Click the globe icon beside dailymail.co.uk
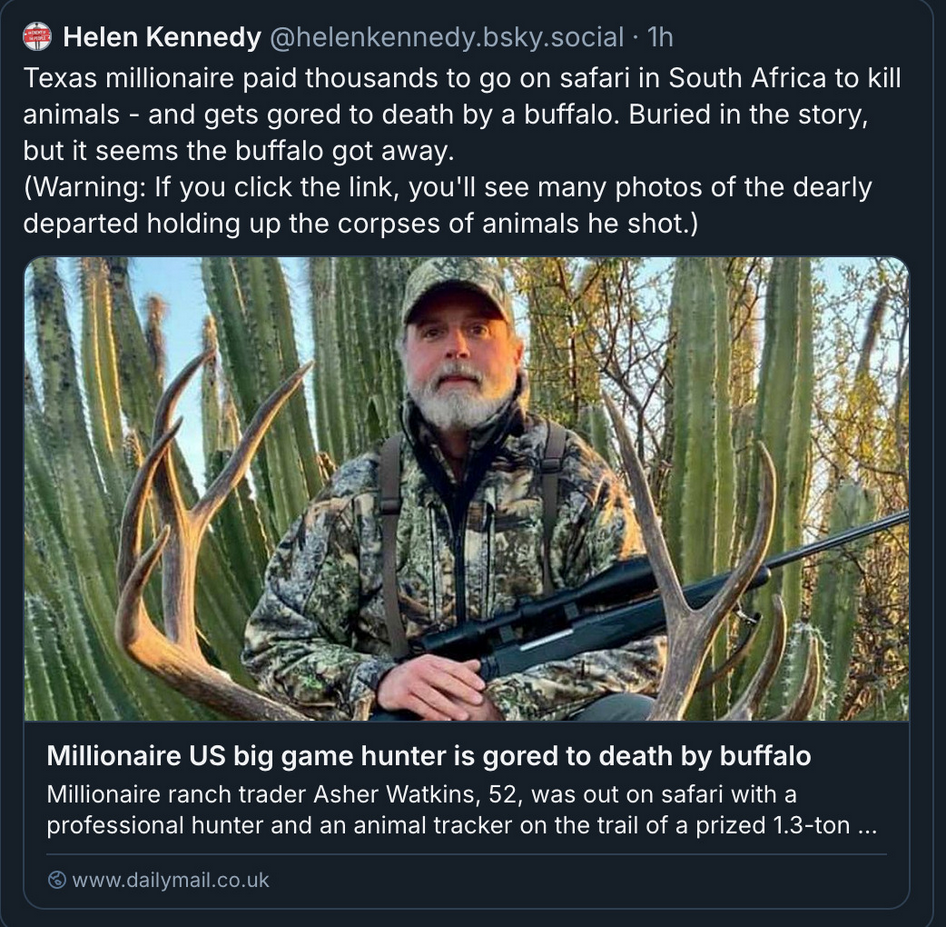This screenshot has width=946, height=927. point(57,881)
